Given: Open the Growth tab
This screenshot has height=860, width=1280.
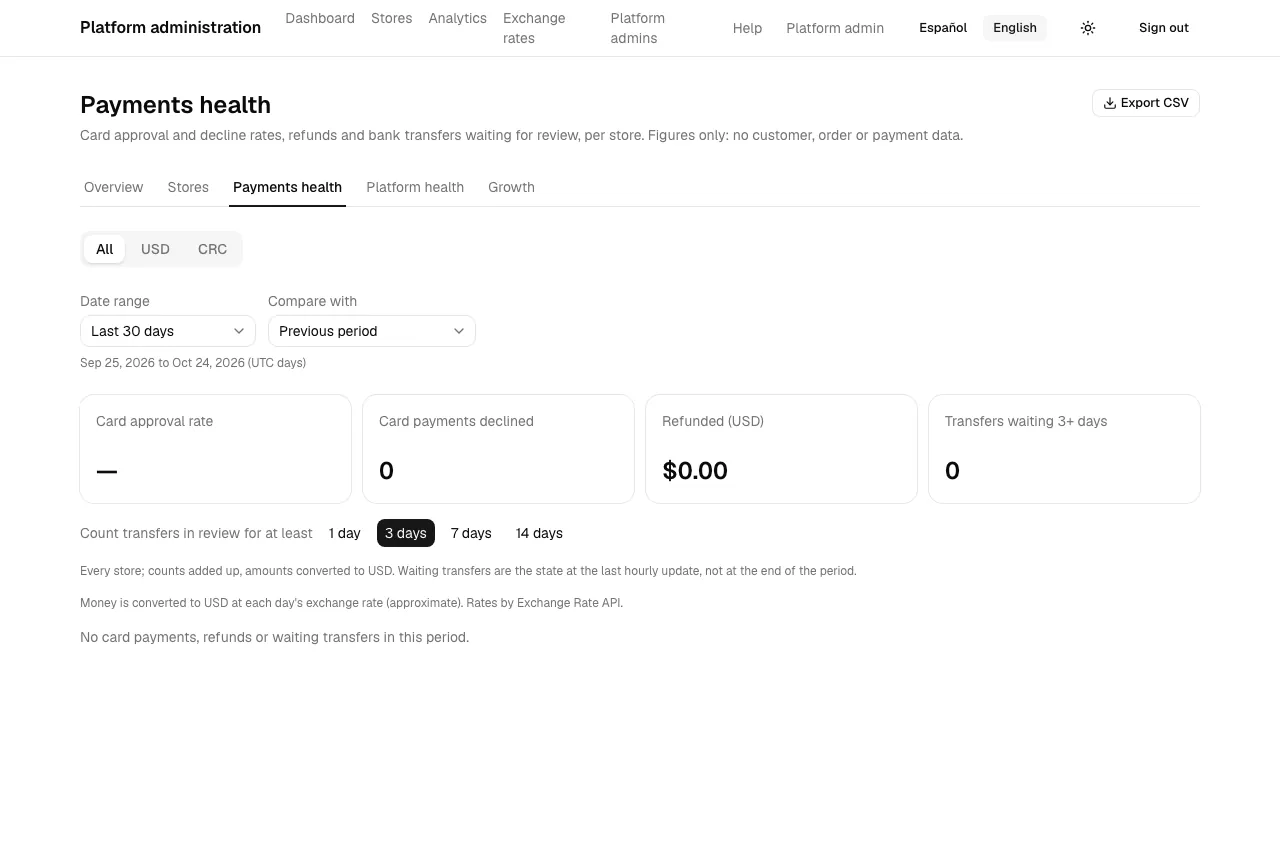Looking at the screenshot, I should [x=511, y=187].
